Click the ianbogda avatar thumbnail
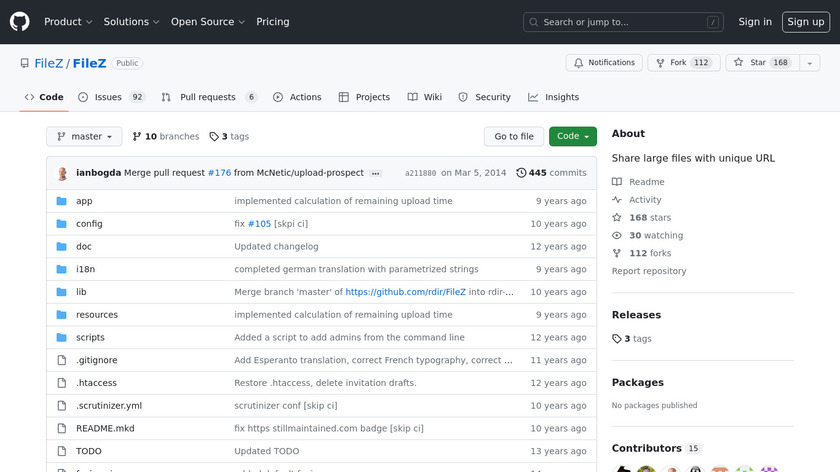The width and height of the screenshot is (840, 472). click(x=63, y=173)
